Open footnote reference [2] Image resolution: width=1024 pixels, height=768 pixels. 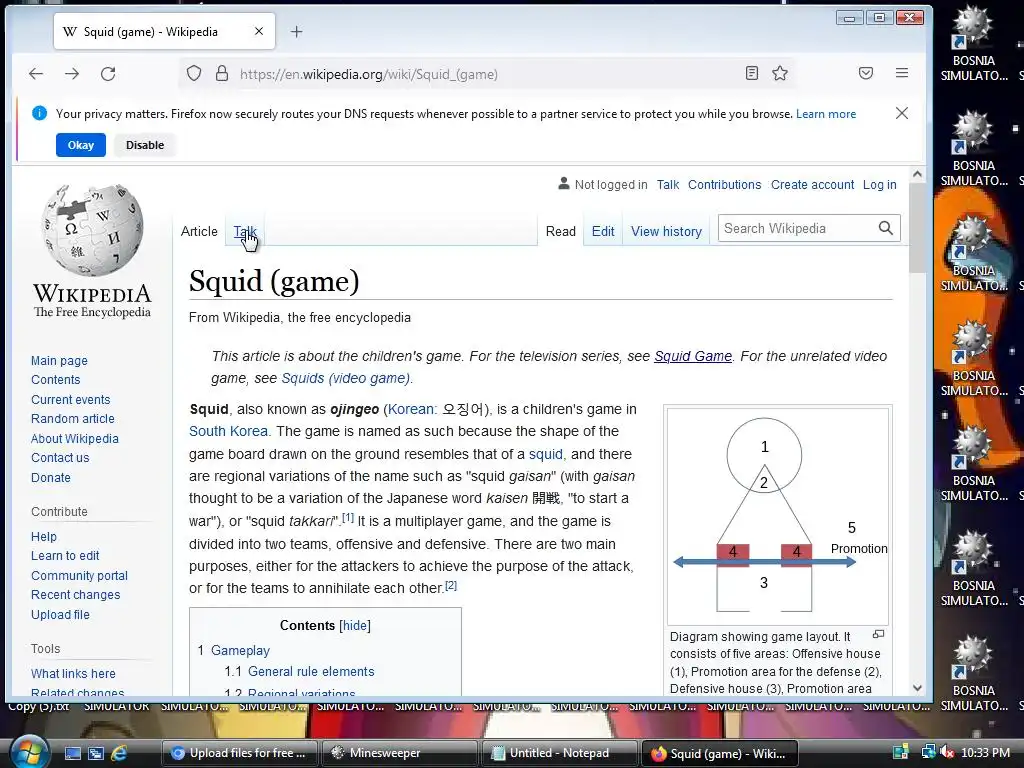click(x=451, y=585)
